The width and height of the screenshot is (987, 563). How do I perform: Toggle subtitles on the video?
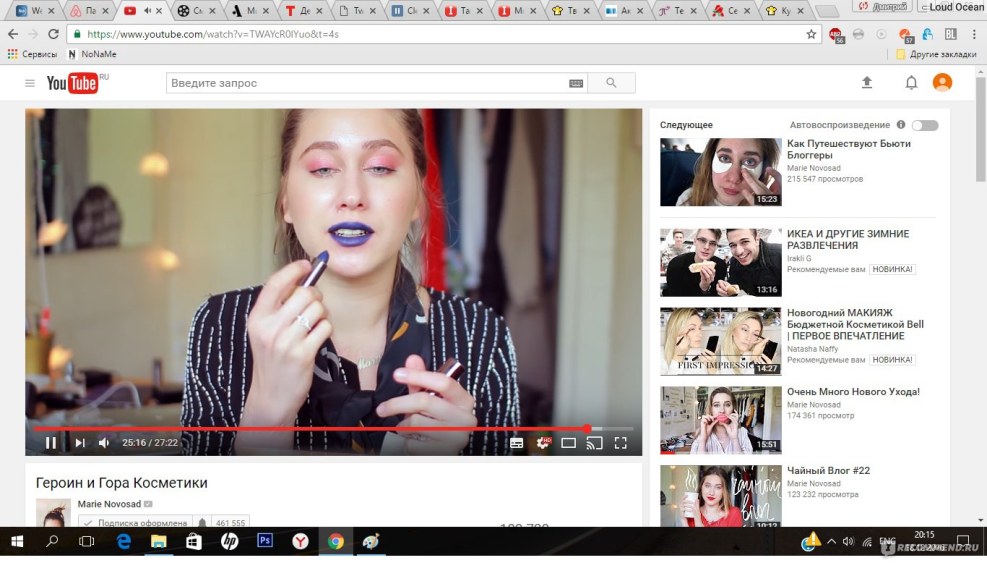pos(517,442)
